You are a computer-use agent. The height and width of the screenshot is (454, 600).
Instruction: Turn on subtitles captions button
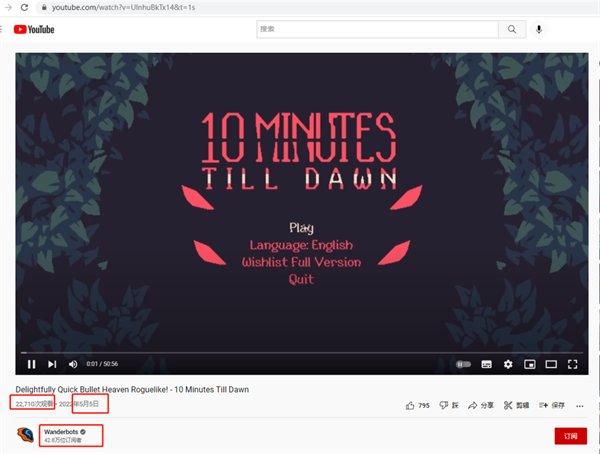click(x=486, y=364)
